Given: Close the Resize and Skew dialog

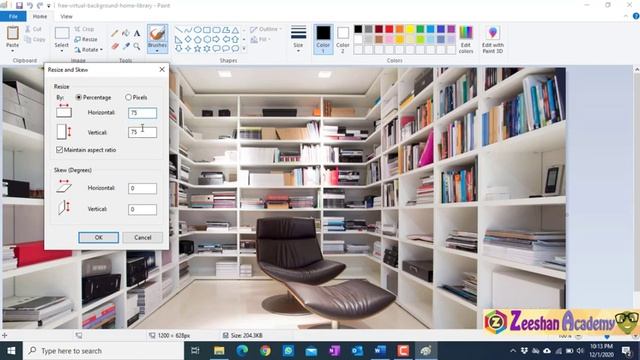Looking at the screenshot, I should point(162,69).
